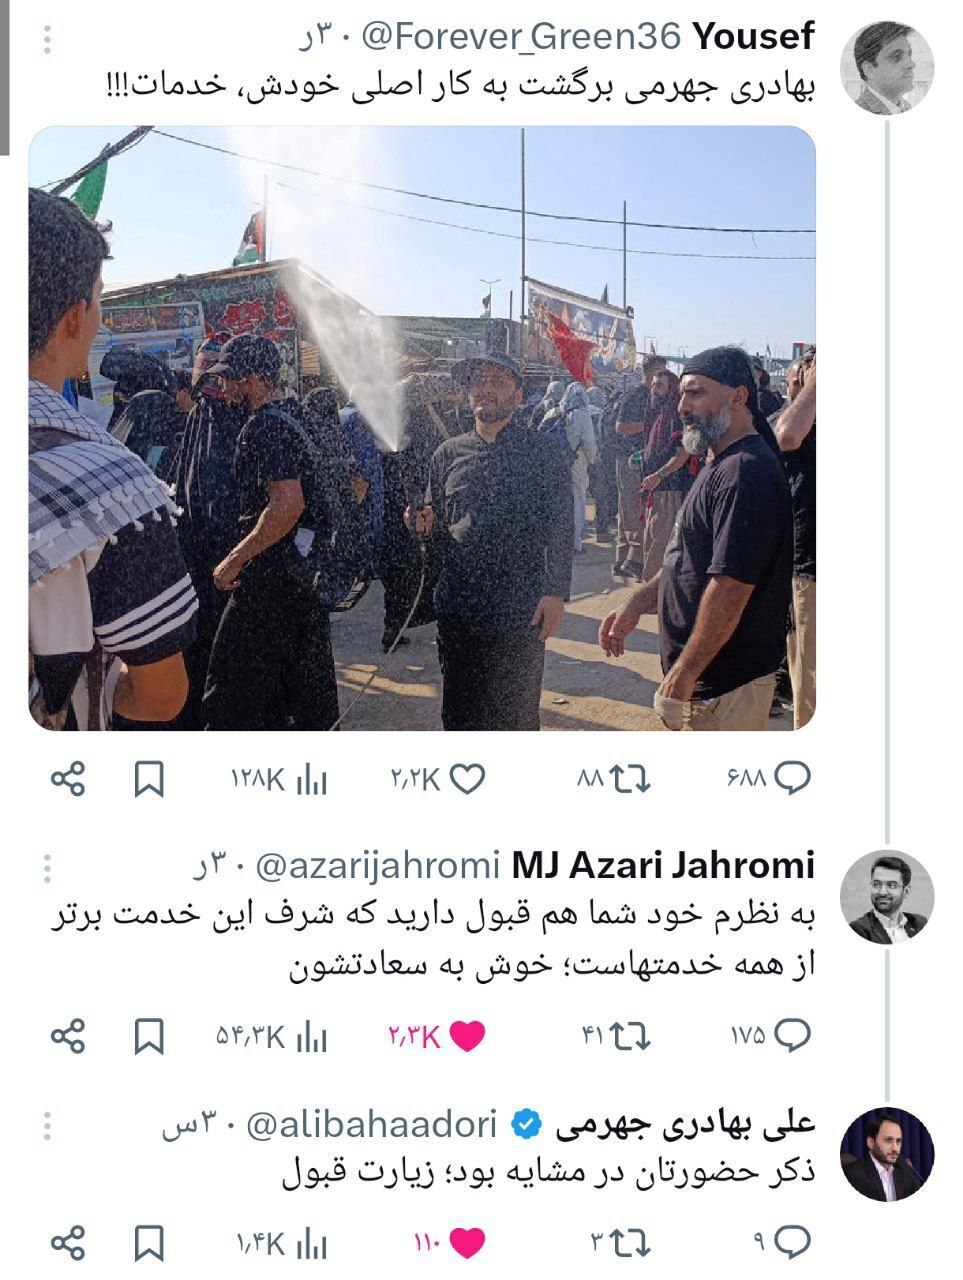Like Yousef's tweet with ۲٫۲K likes

438,779
